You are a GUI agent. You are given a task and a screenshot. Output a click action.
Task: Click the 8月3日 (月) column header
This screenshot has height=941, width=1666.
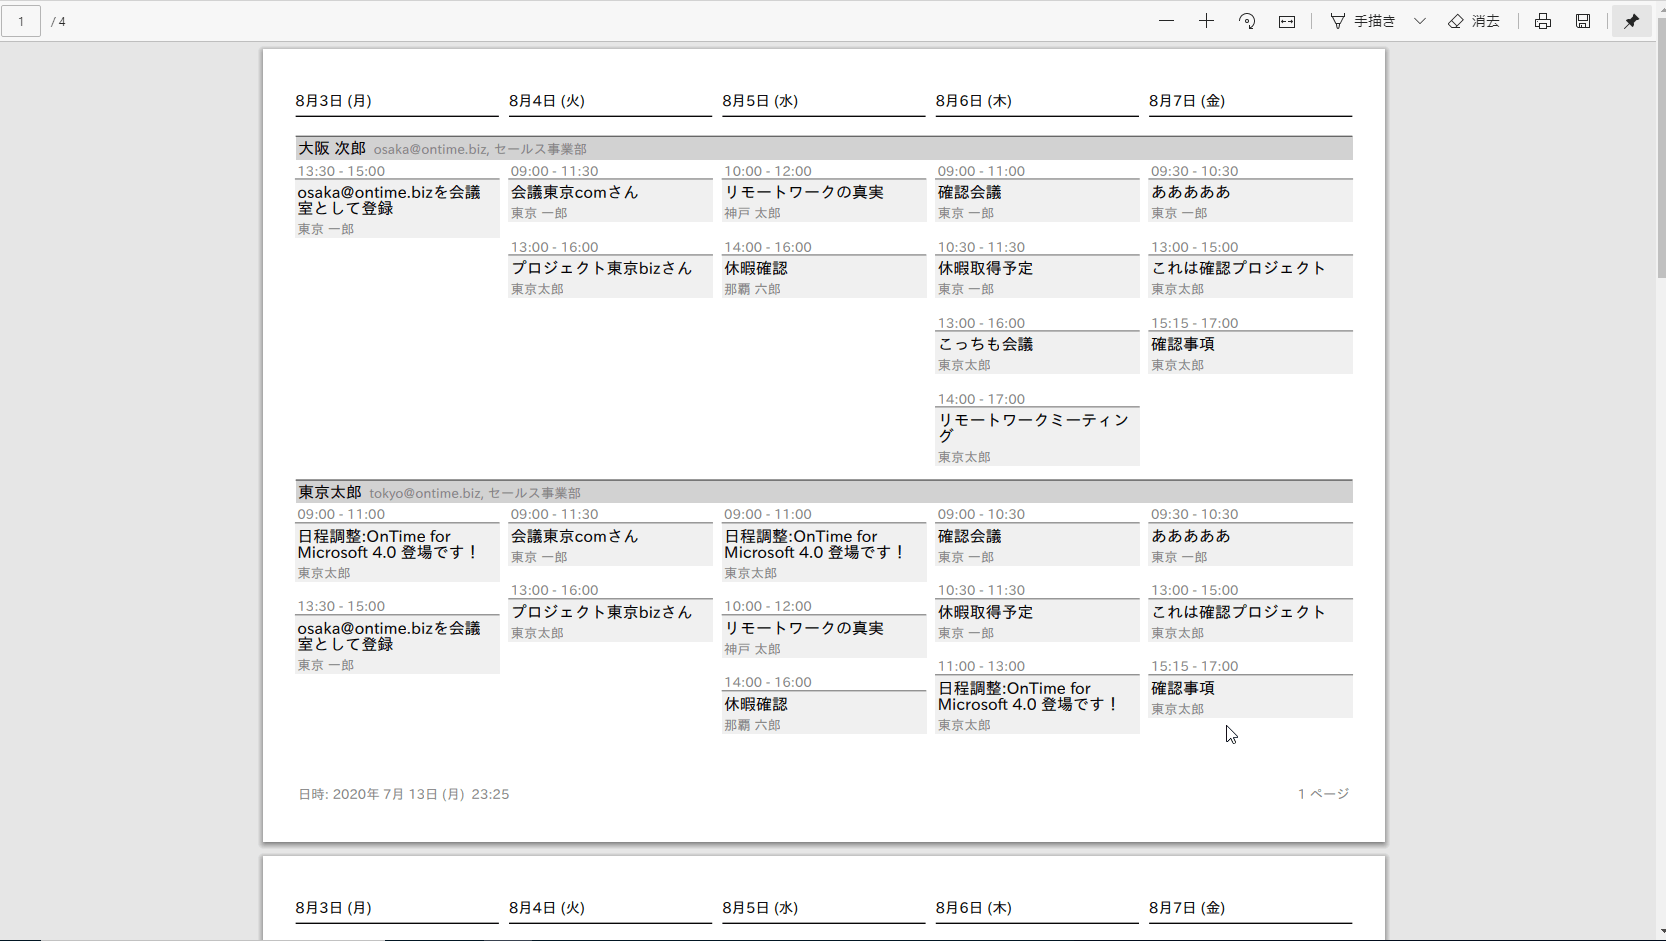point(334,101)
